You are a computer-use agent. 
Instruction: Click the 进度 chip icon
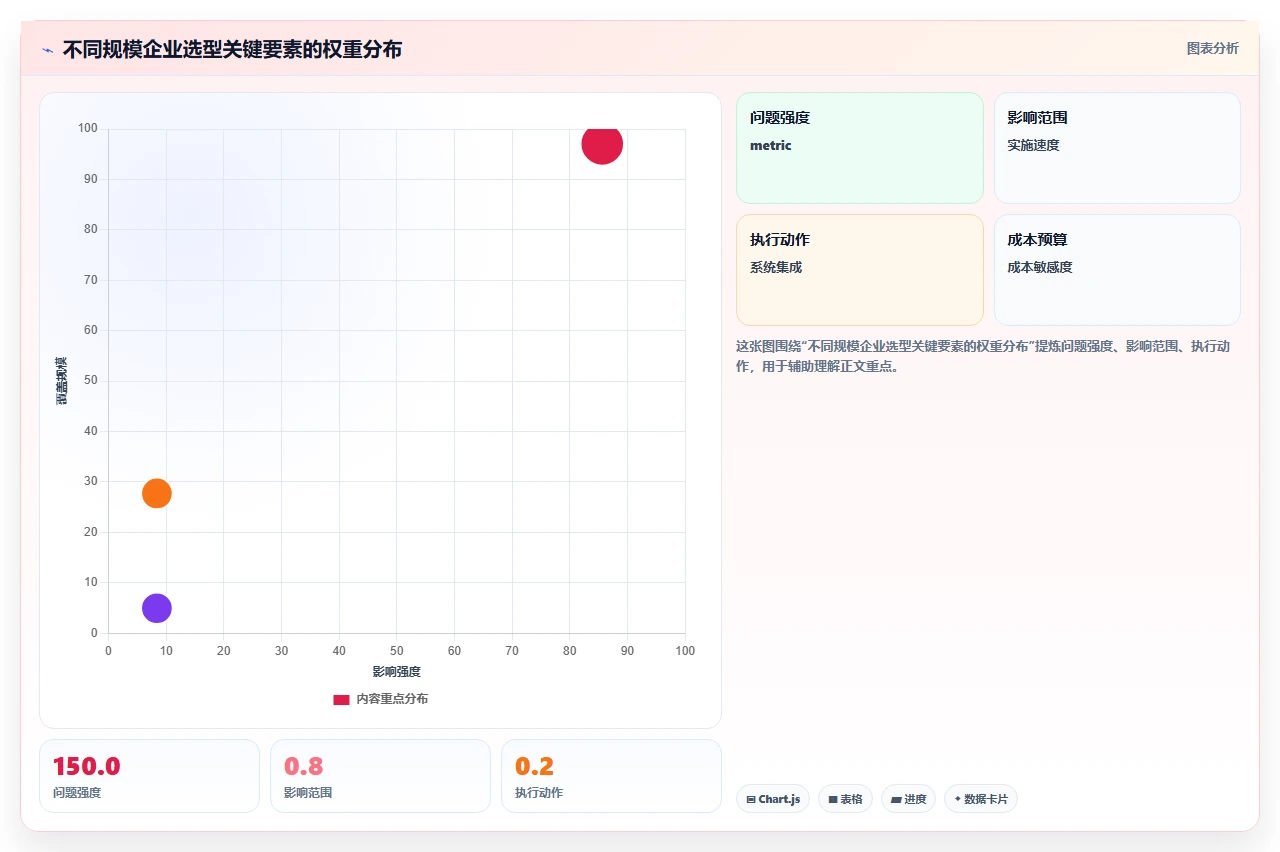coord(895,800)
